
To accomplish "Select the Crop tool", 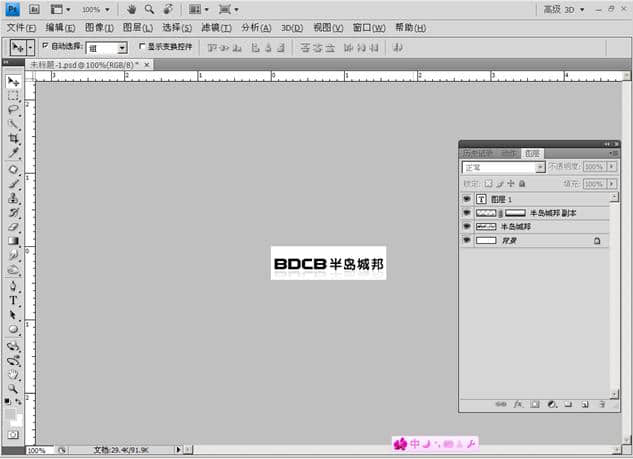I will pyautogui.click(x=13, y=139).
